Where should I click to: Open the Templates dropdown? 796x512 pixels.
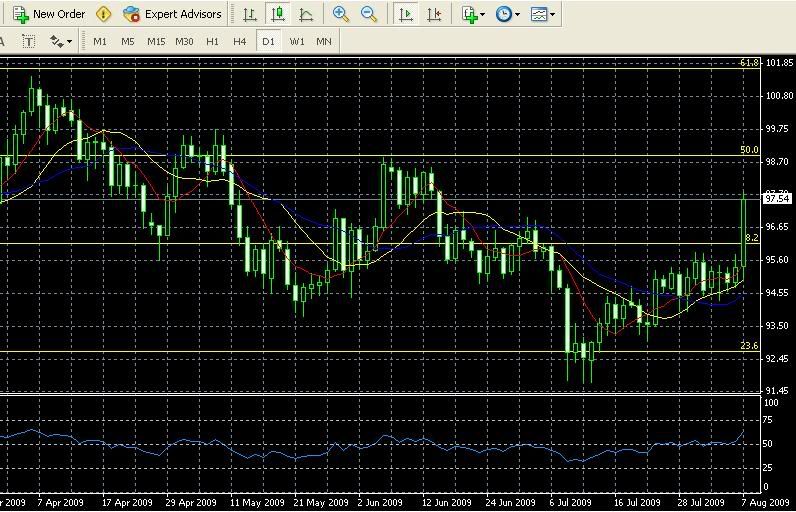tap(544, 14)
